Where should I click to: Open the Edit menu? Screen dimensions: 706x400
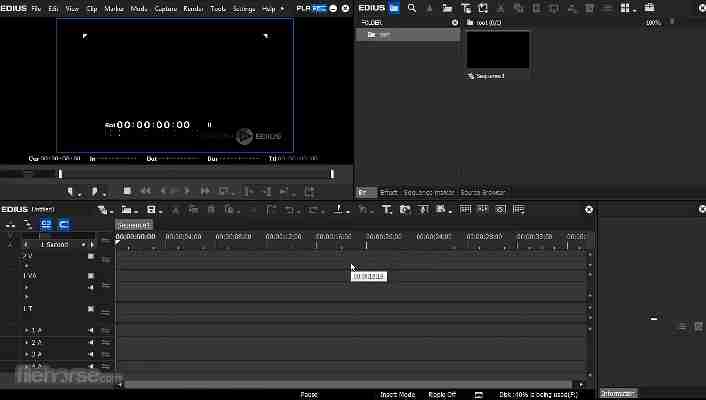[x=53, y=9]
